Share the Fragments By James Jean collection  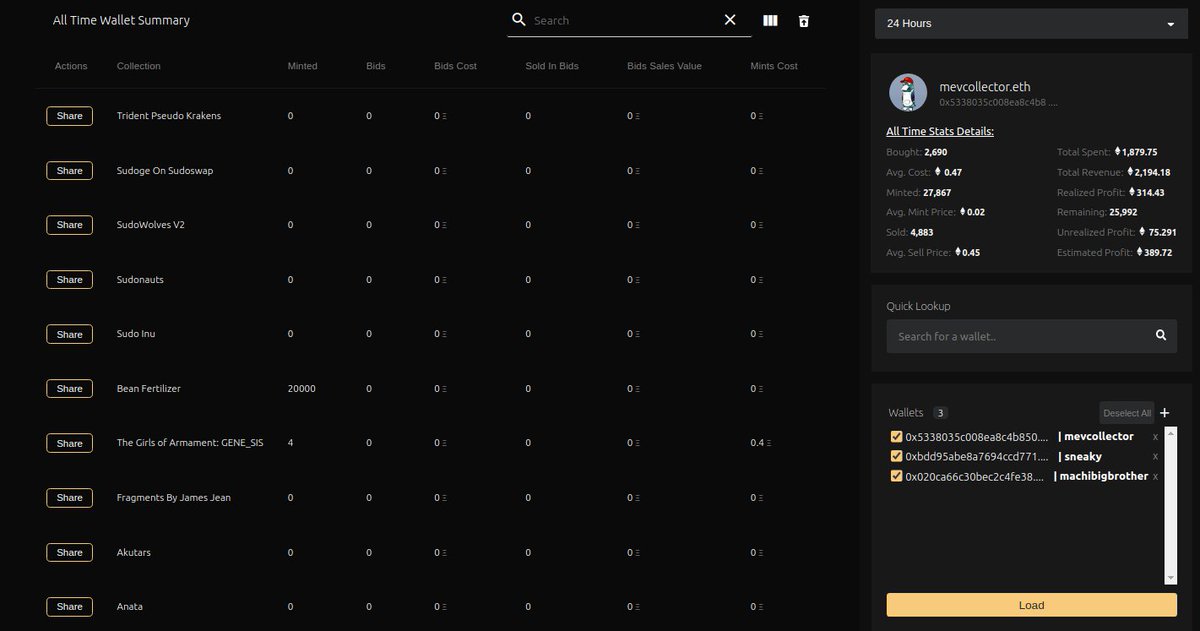pyautogui.click(x=70, y=498)
